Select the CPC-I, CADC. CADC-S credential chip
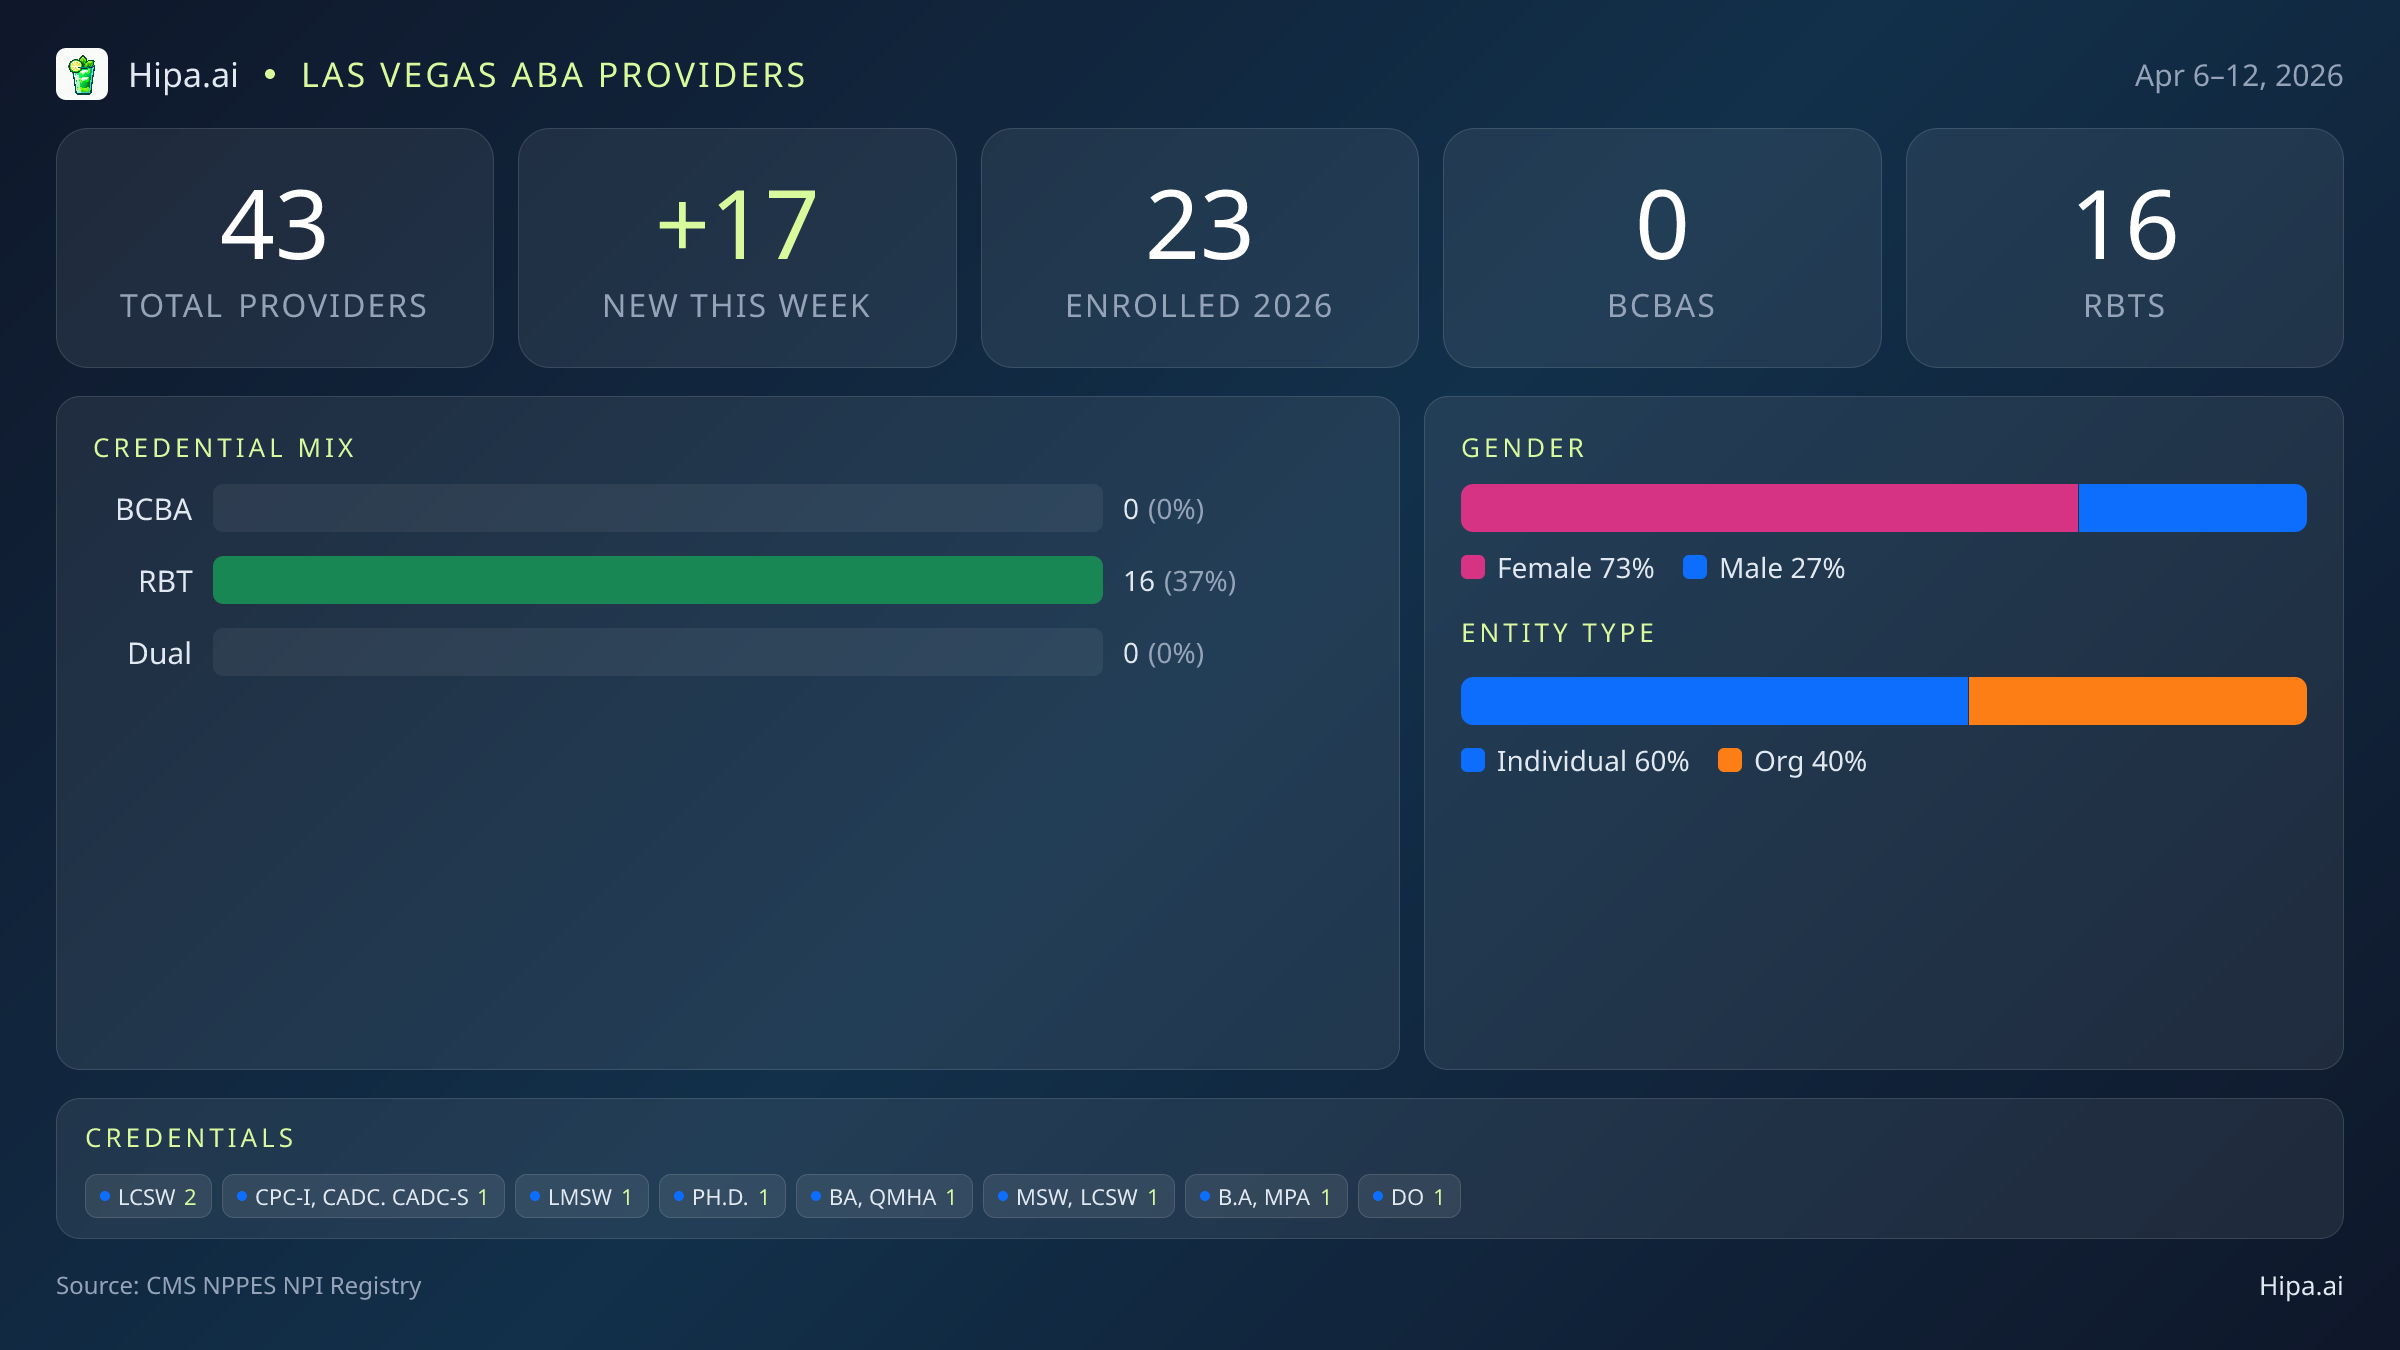Screen dimensions: 2400x1350 (363, 1197)
